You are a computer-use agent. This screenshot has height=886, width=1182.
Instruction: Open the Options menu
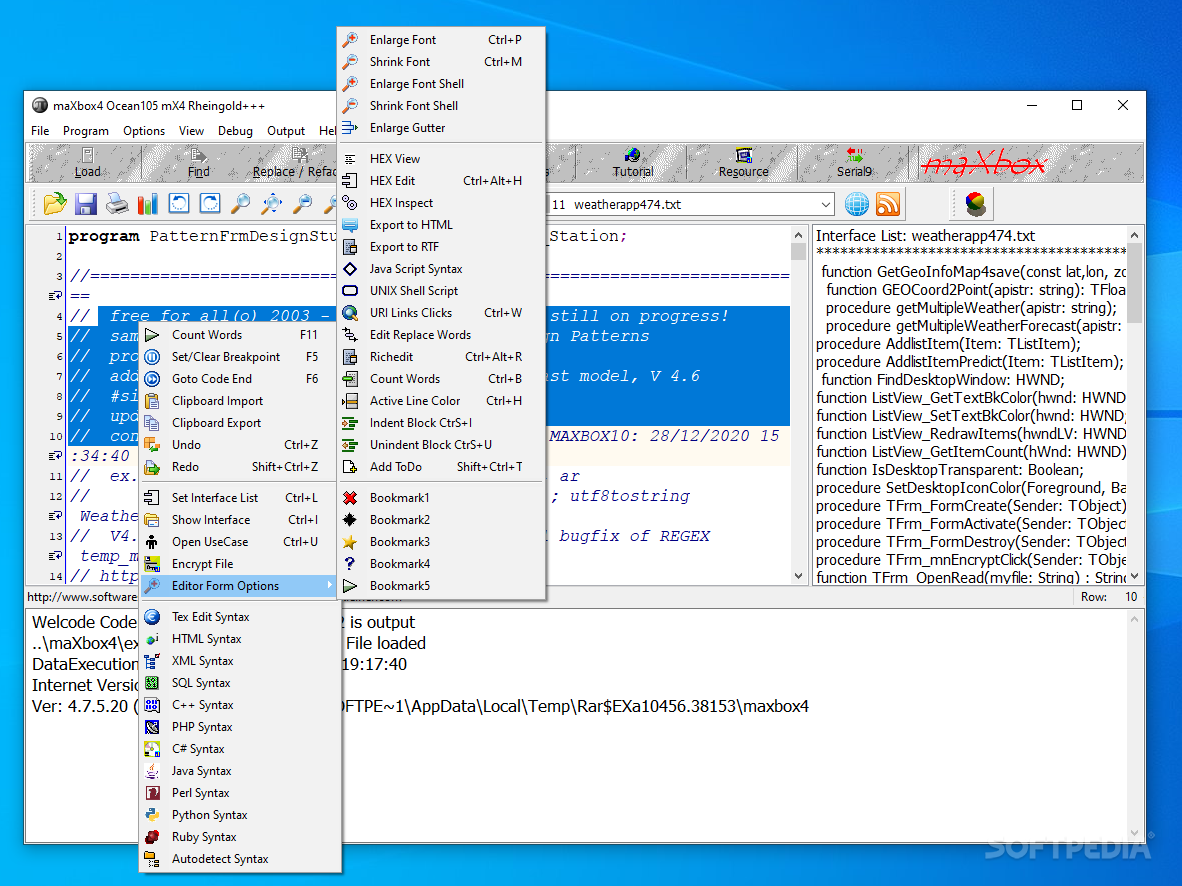144,130
